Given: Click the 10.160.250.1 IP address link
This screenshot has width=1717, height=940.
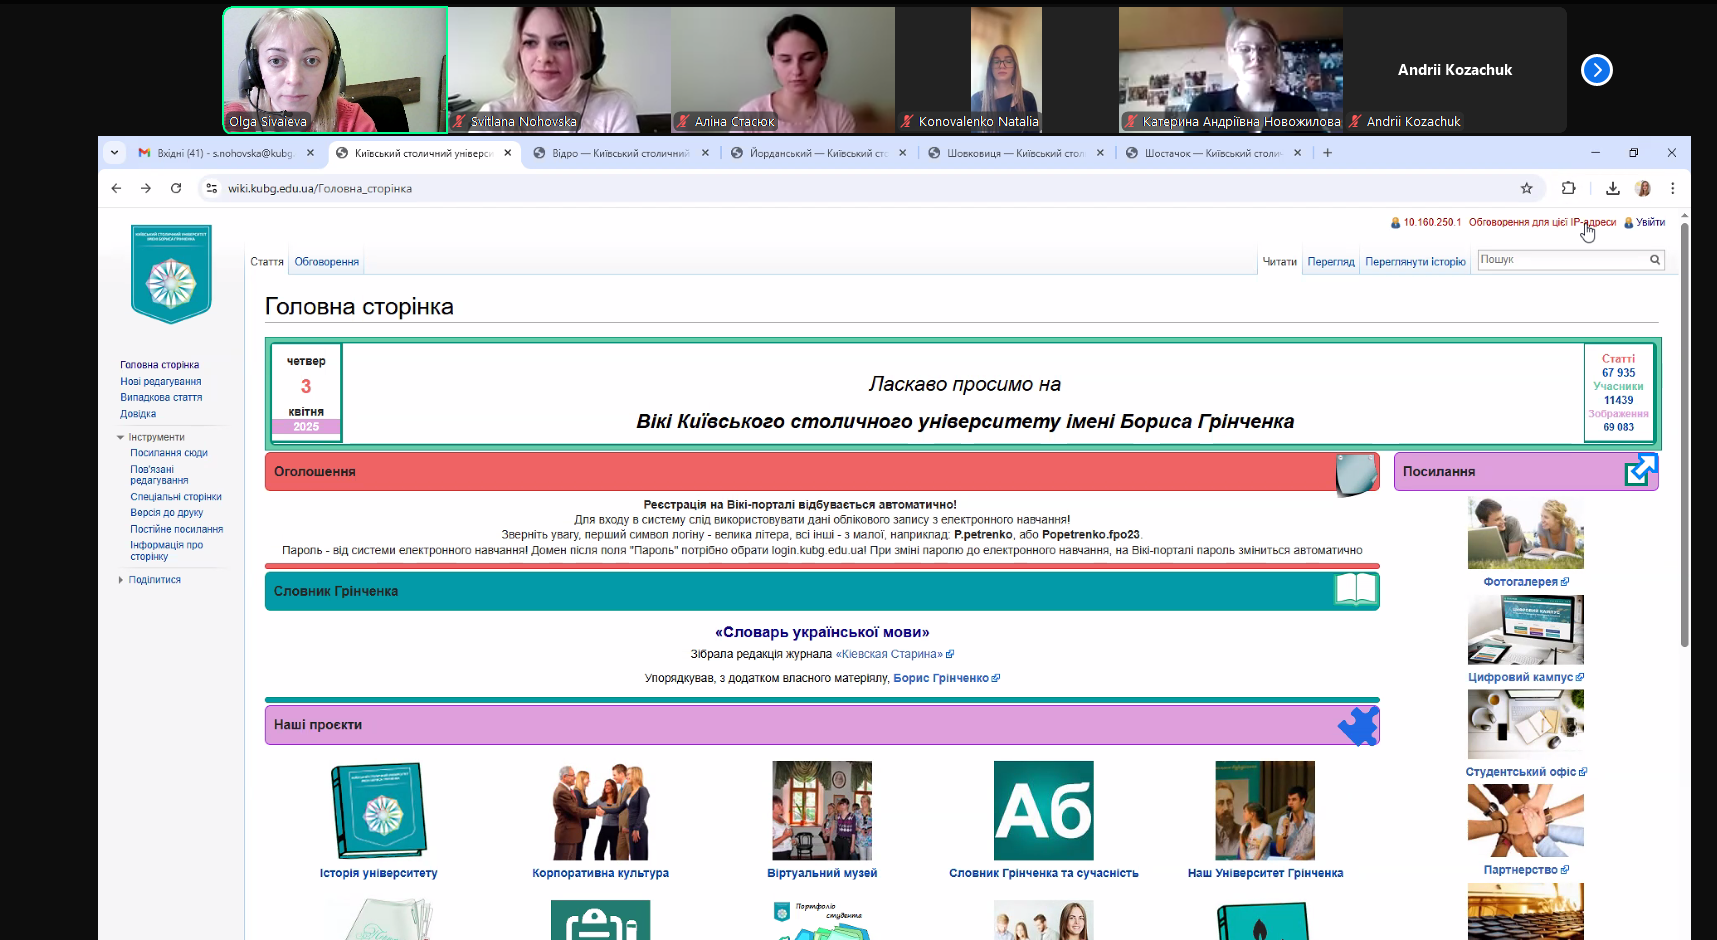Looking at the screenshot, I should [x=1432, y=223].
